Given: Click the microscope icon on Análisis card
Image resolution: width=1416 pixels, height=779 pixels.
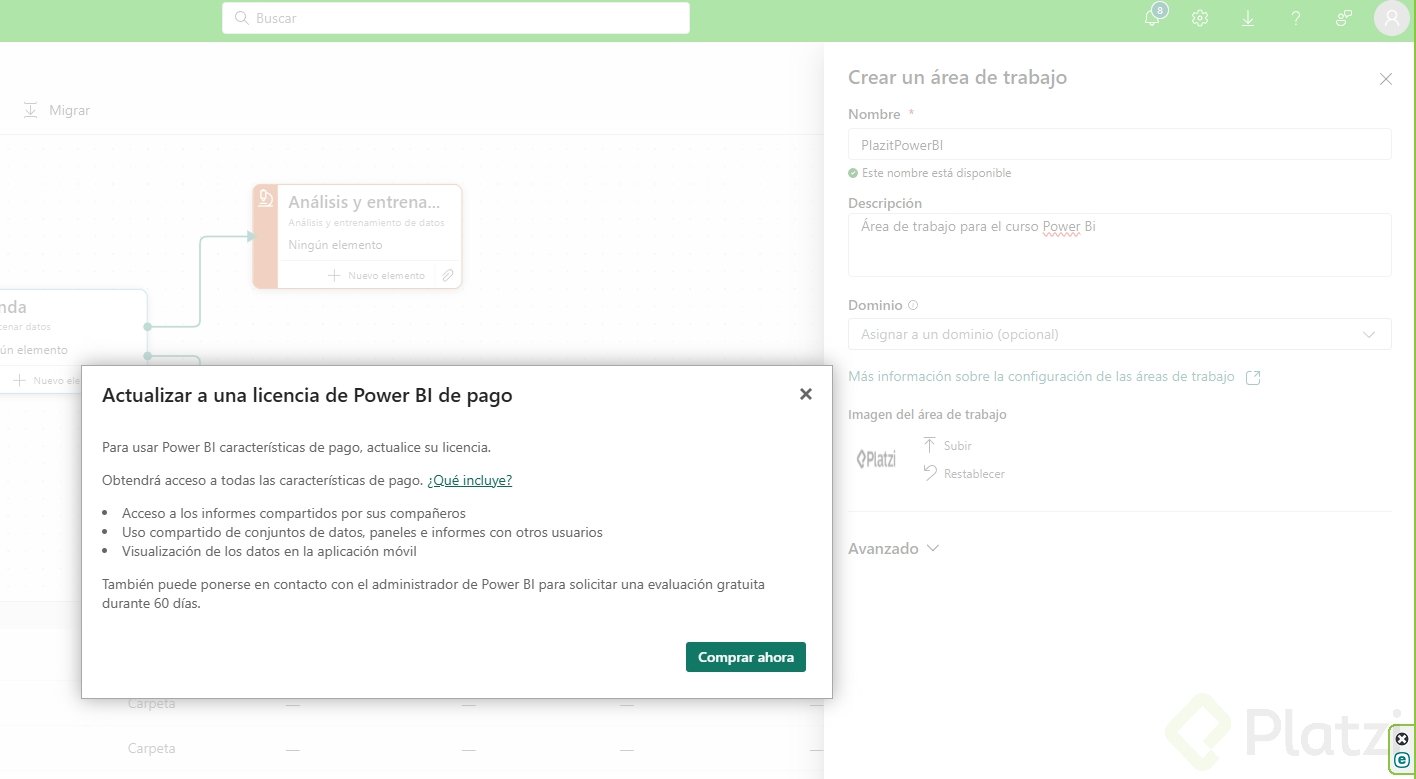Looking at the screenshot, I should click(265, 198).
